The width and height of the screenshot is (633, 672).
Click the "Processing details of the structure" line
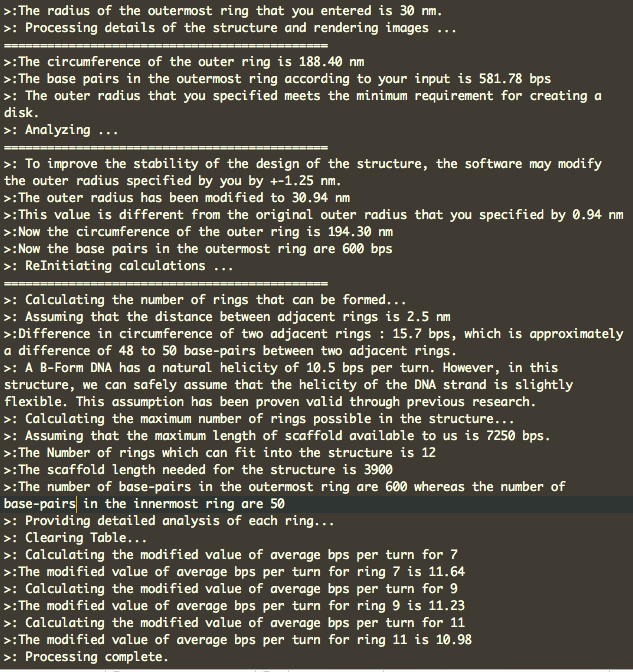tap(230, 28)
